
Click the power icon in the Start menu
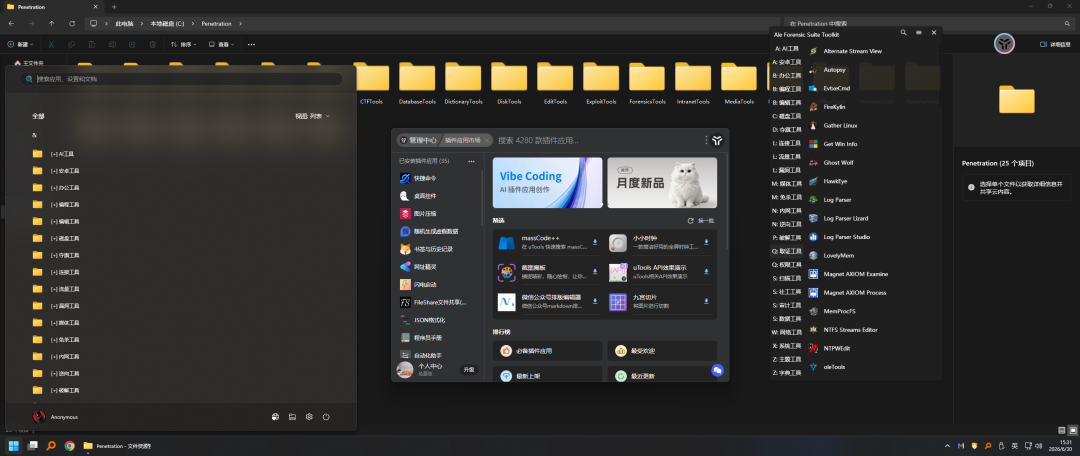[x=326, y=417]
